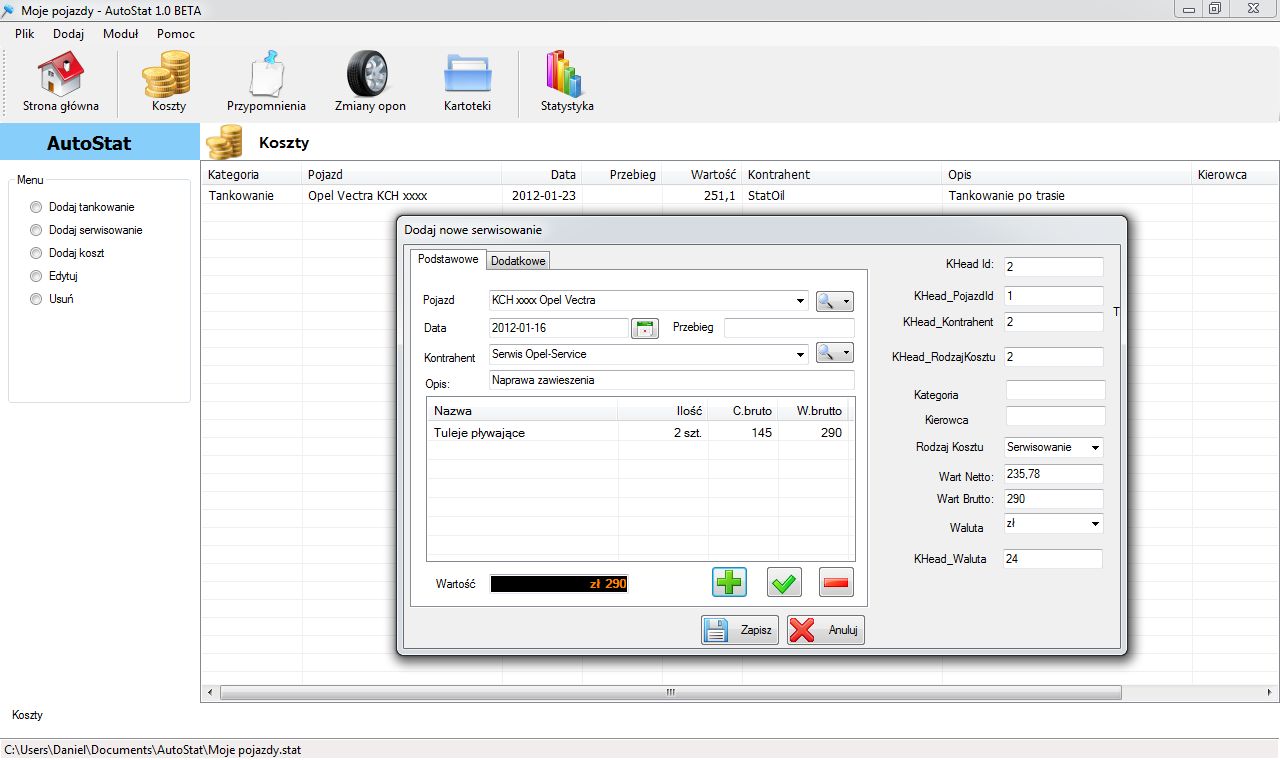This screenshot has height=760, width=1280.
Task: Switch to Dodatkowe tab
Action: (518, 260)
